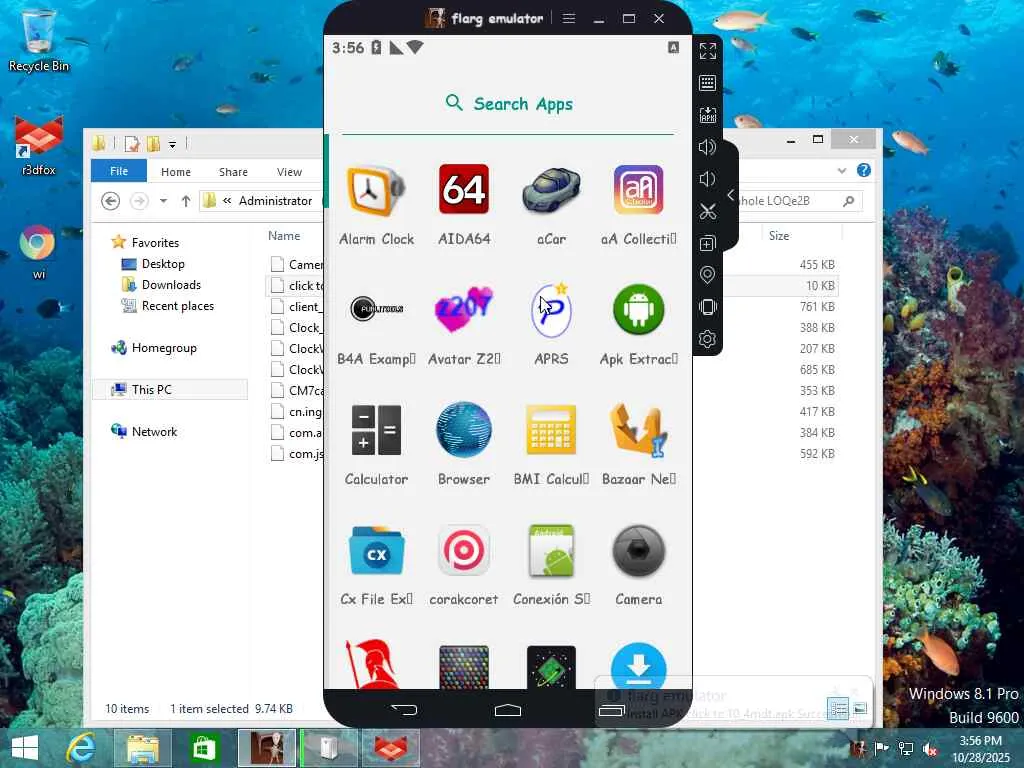Switch to the View ribbon tab
Screen dimensions: 1024x768
pyautogui.click(x=289, y=172)
